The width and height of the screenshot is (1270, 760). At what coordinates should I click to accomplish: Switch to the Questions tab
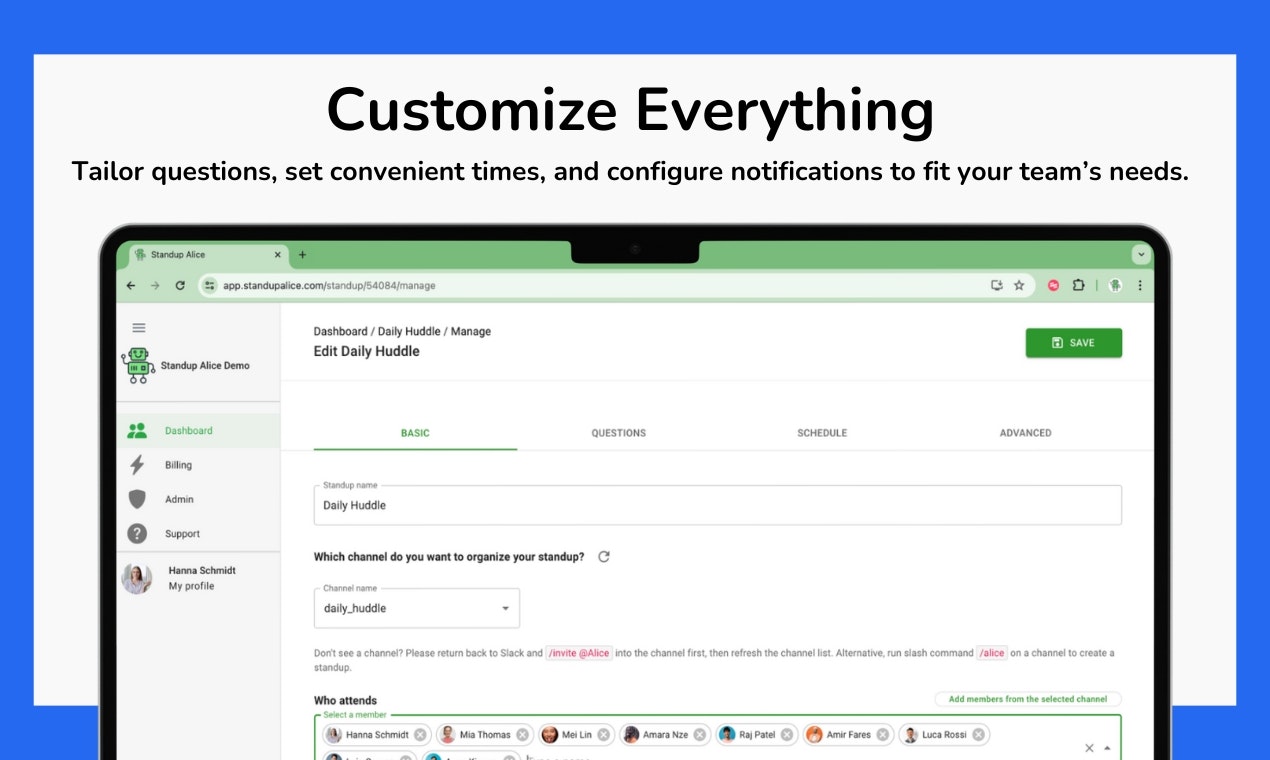tap(619, 433)
